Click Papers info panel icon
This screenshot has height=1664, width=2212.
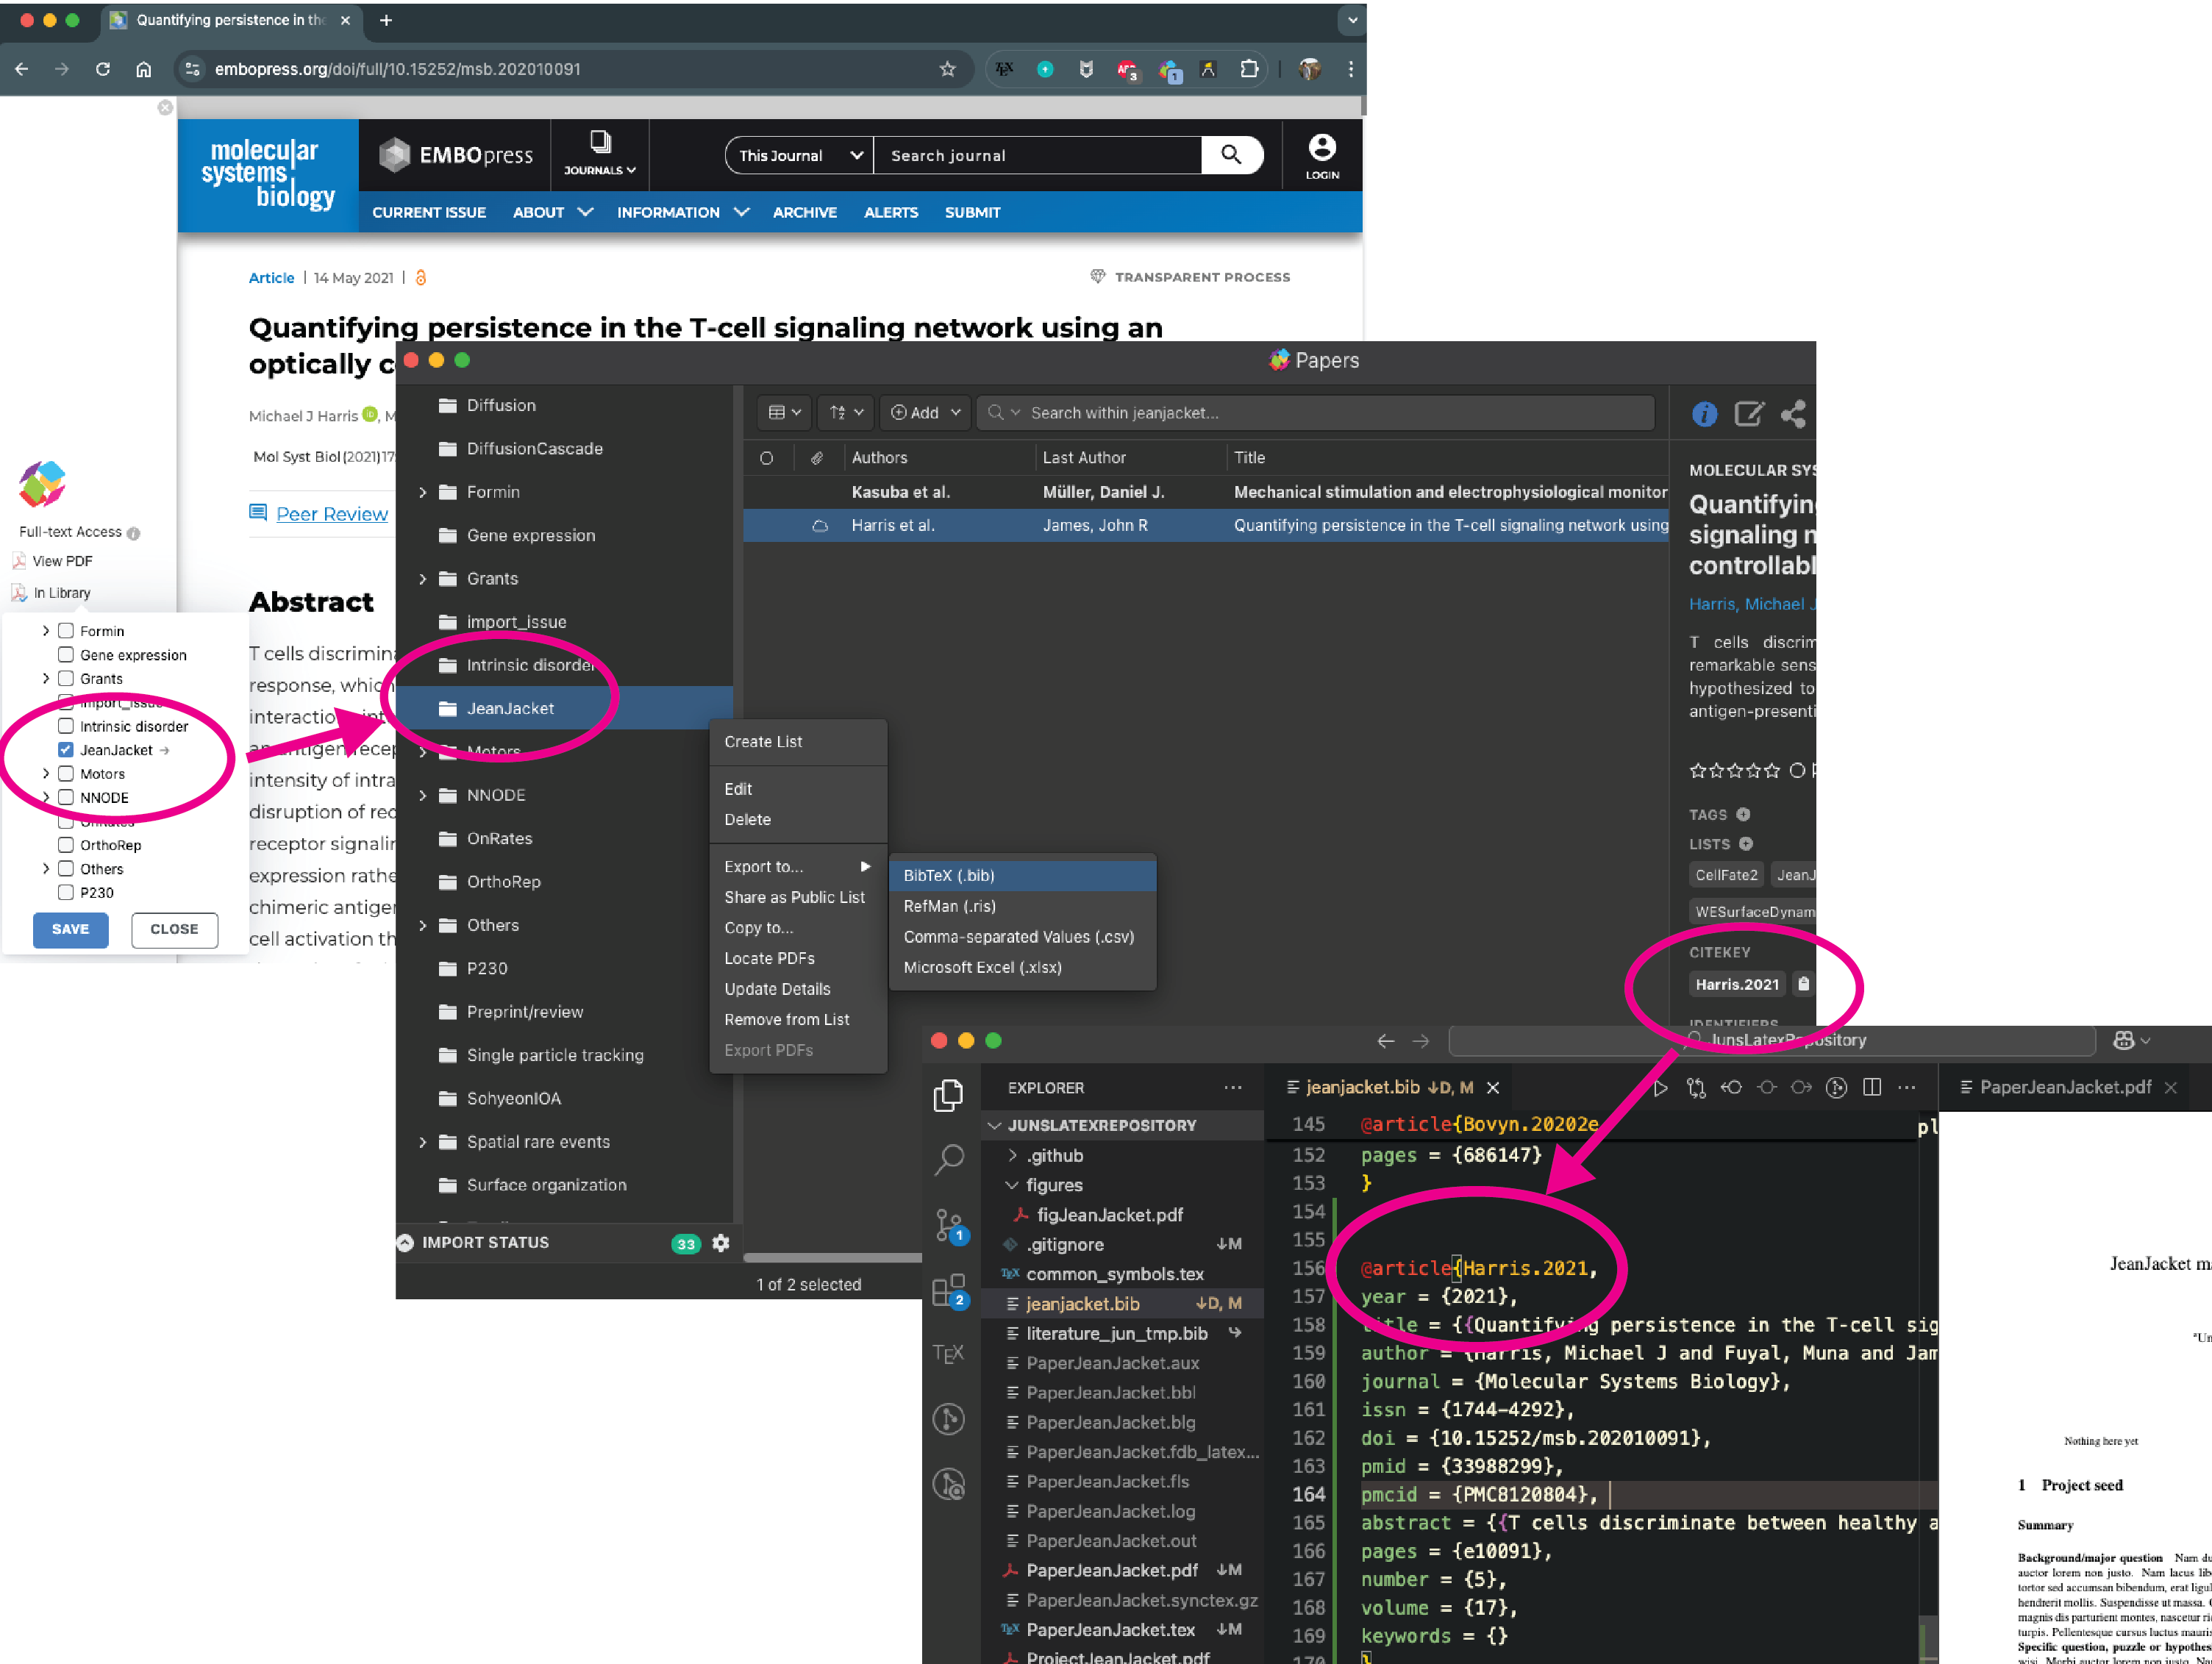pyautogui.click(x=1704, y=413)
